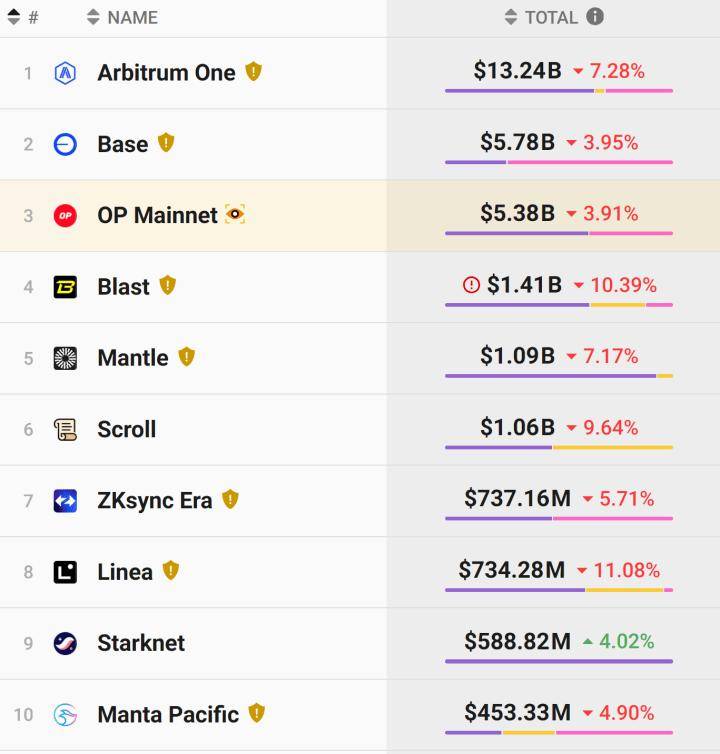
Task: Click the Arbitrum One logo icon
Action: point(65,73)
